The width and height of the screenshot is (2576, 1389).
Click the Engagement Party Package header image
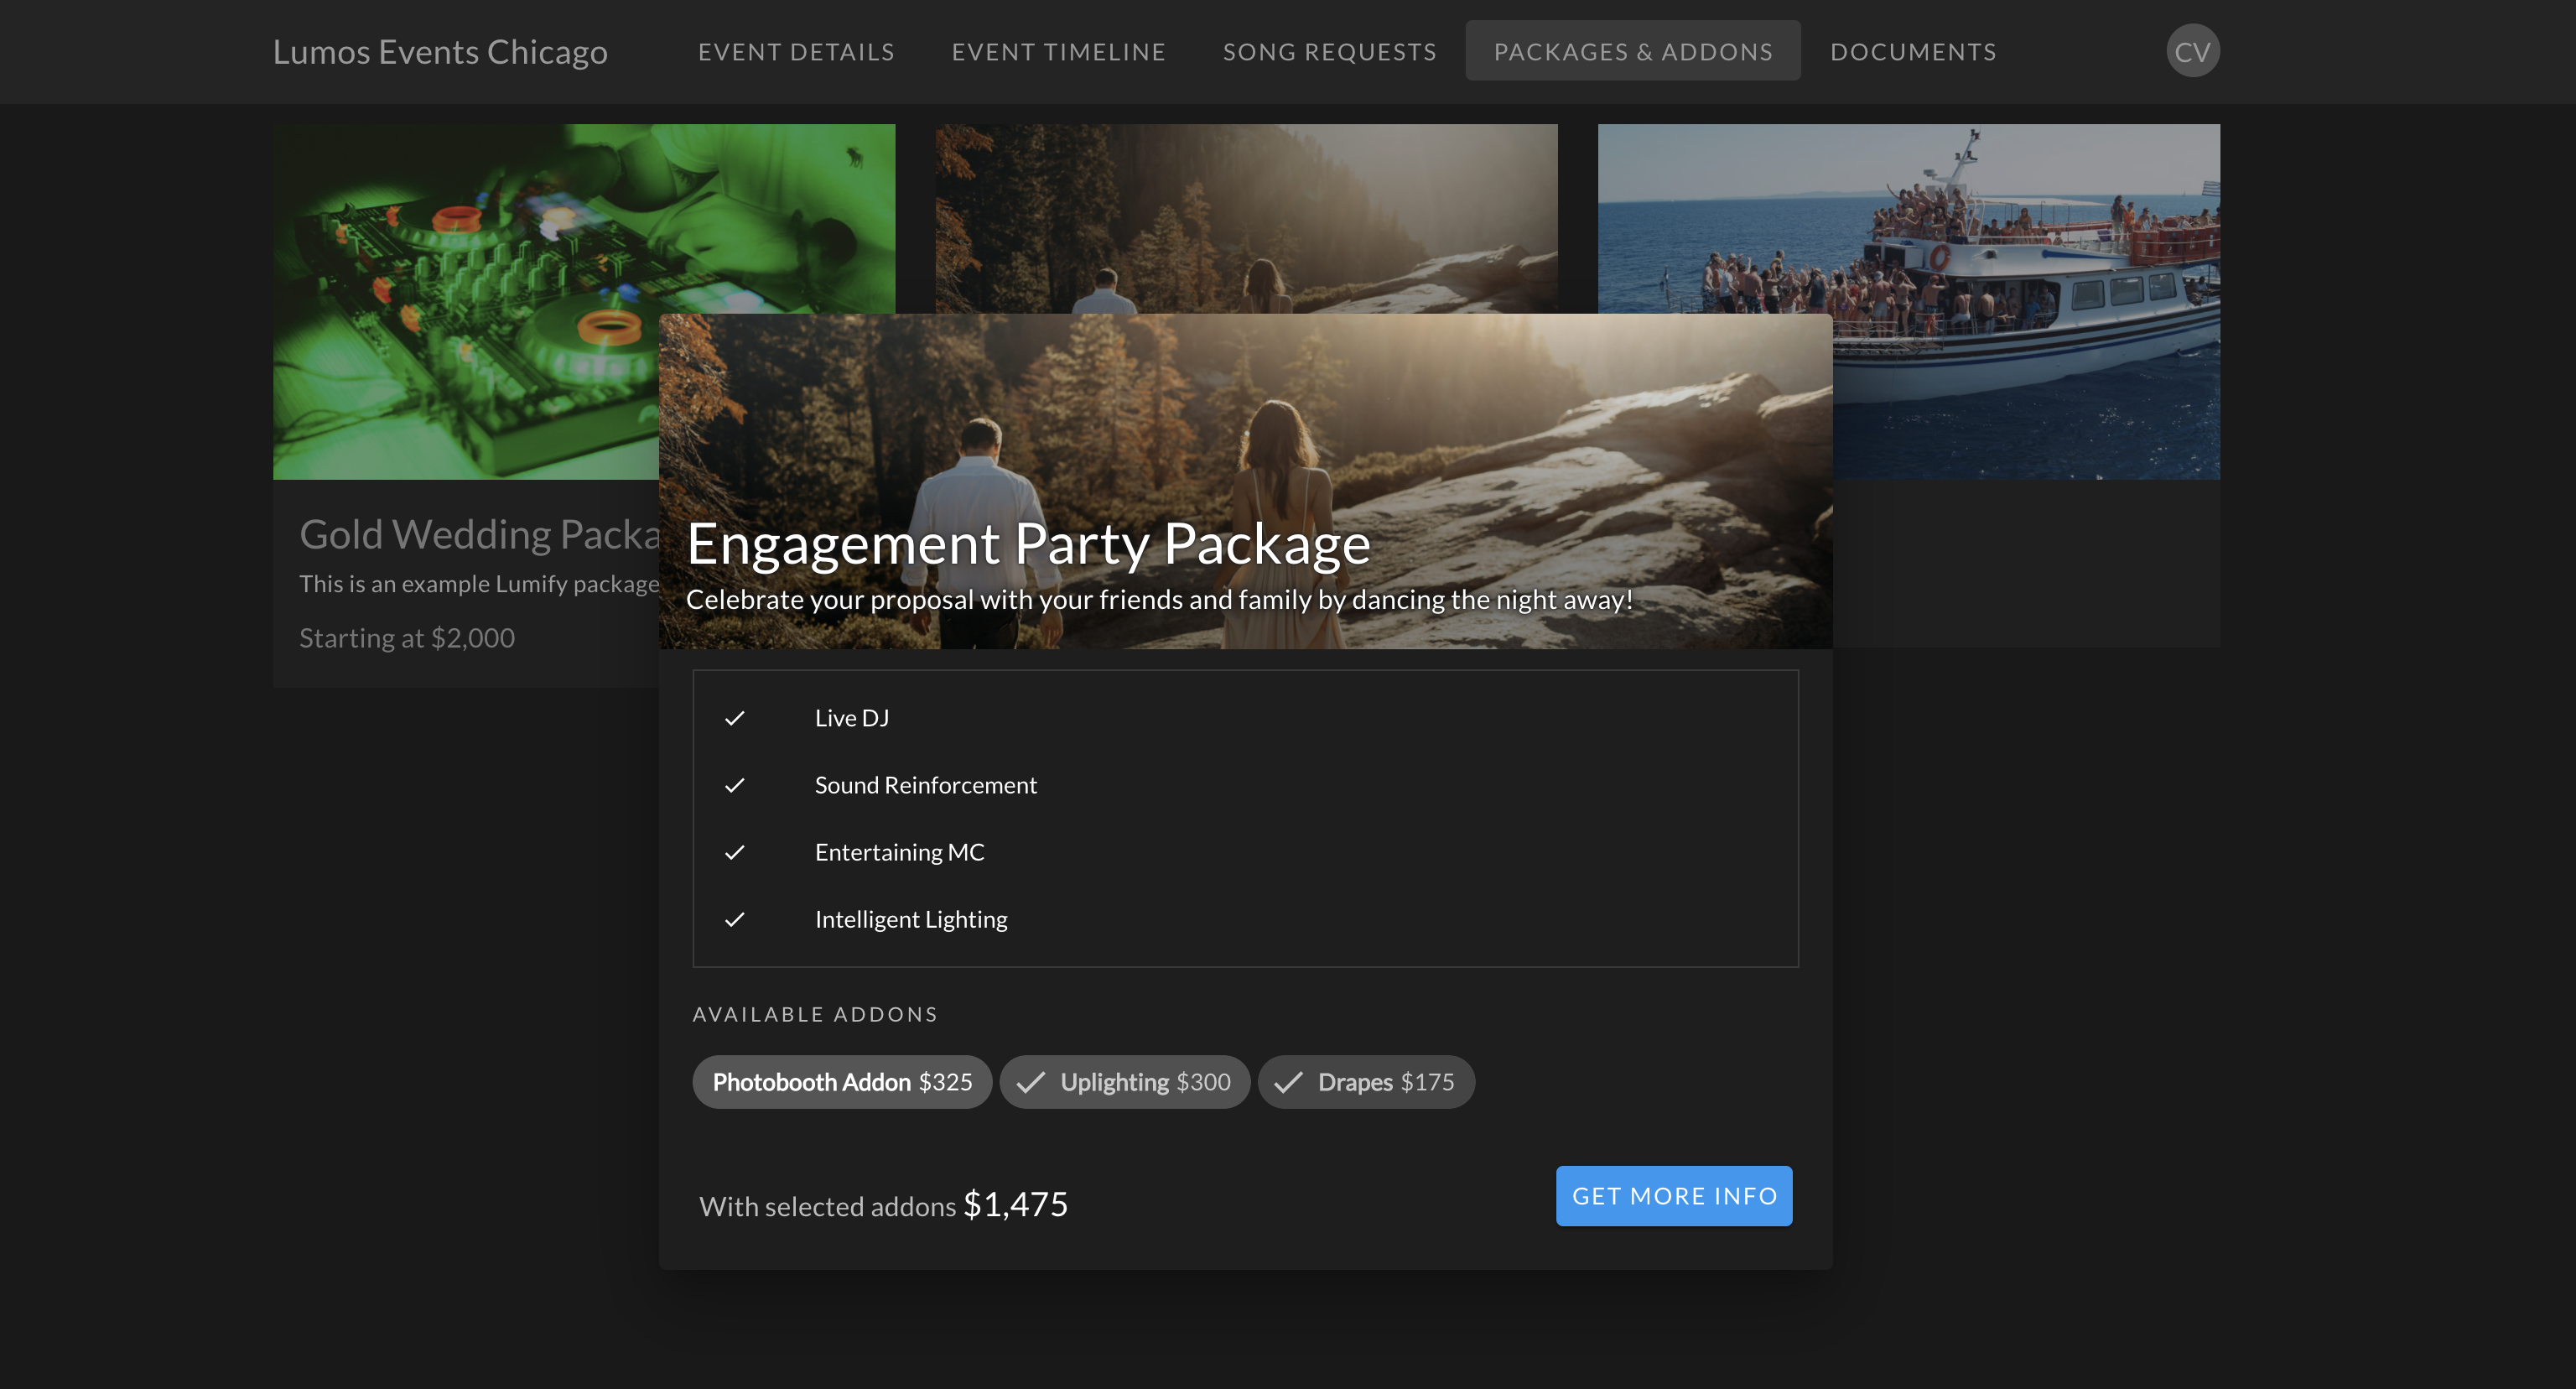(x=1245, y=481)
